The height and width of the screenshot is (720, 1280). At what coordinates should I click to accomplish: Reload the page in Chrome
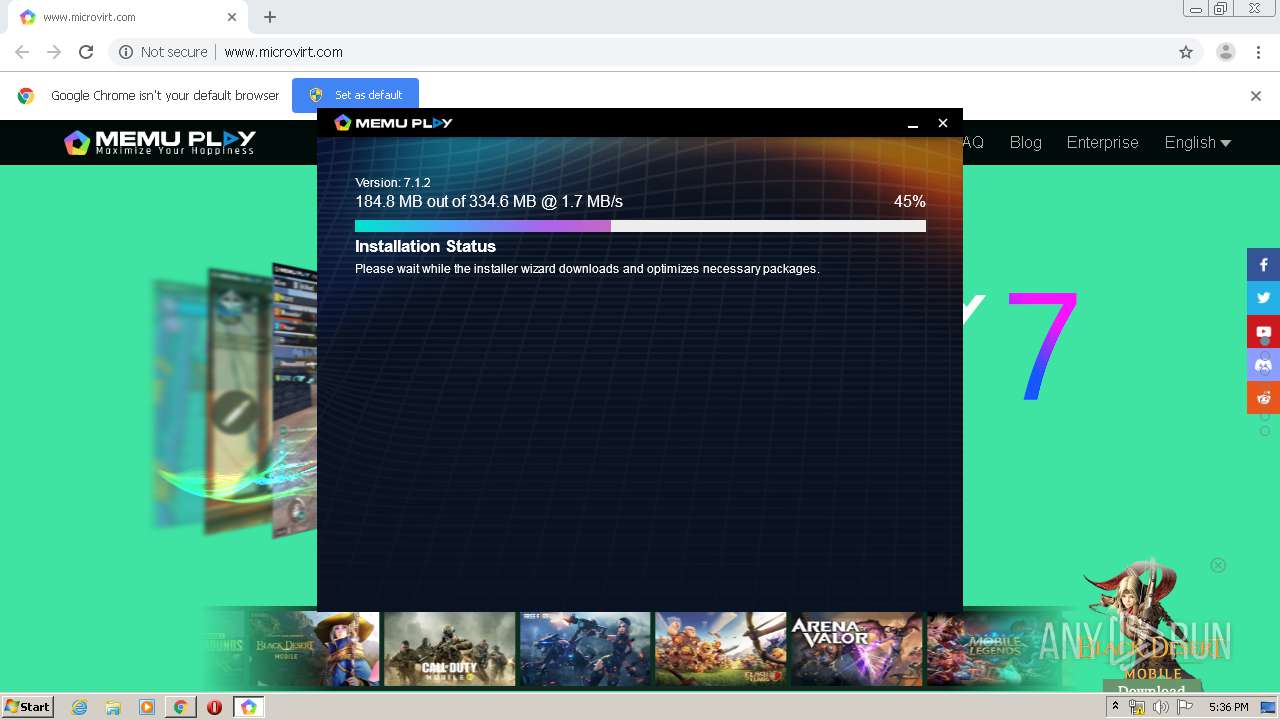tap(86, 52)
